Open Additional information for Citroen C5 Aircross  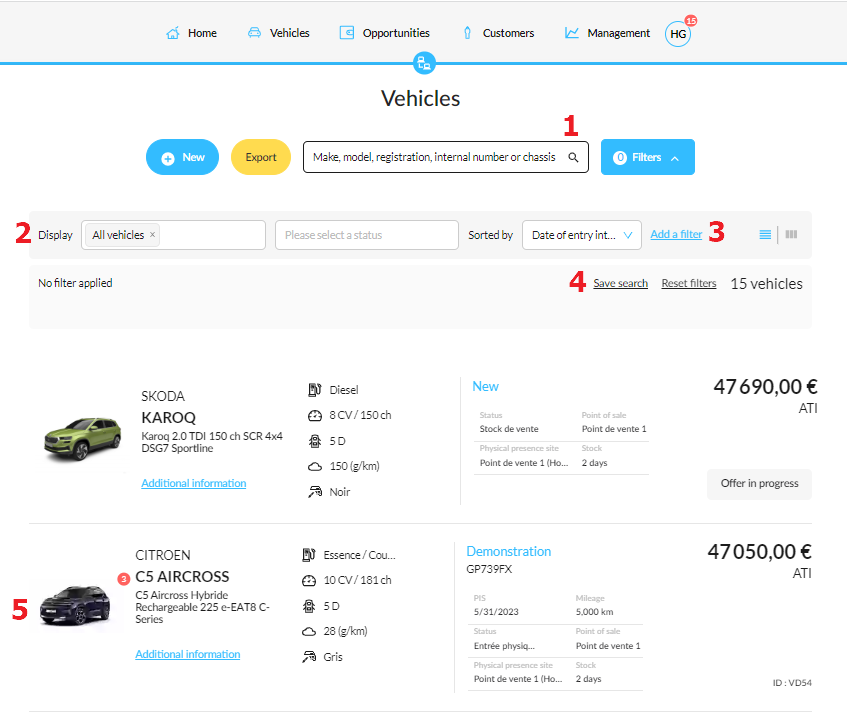[x=187, y=654]
